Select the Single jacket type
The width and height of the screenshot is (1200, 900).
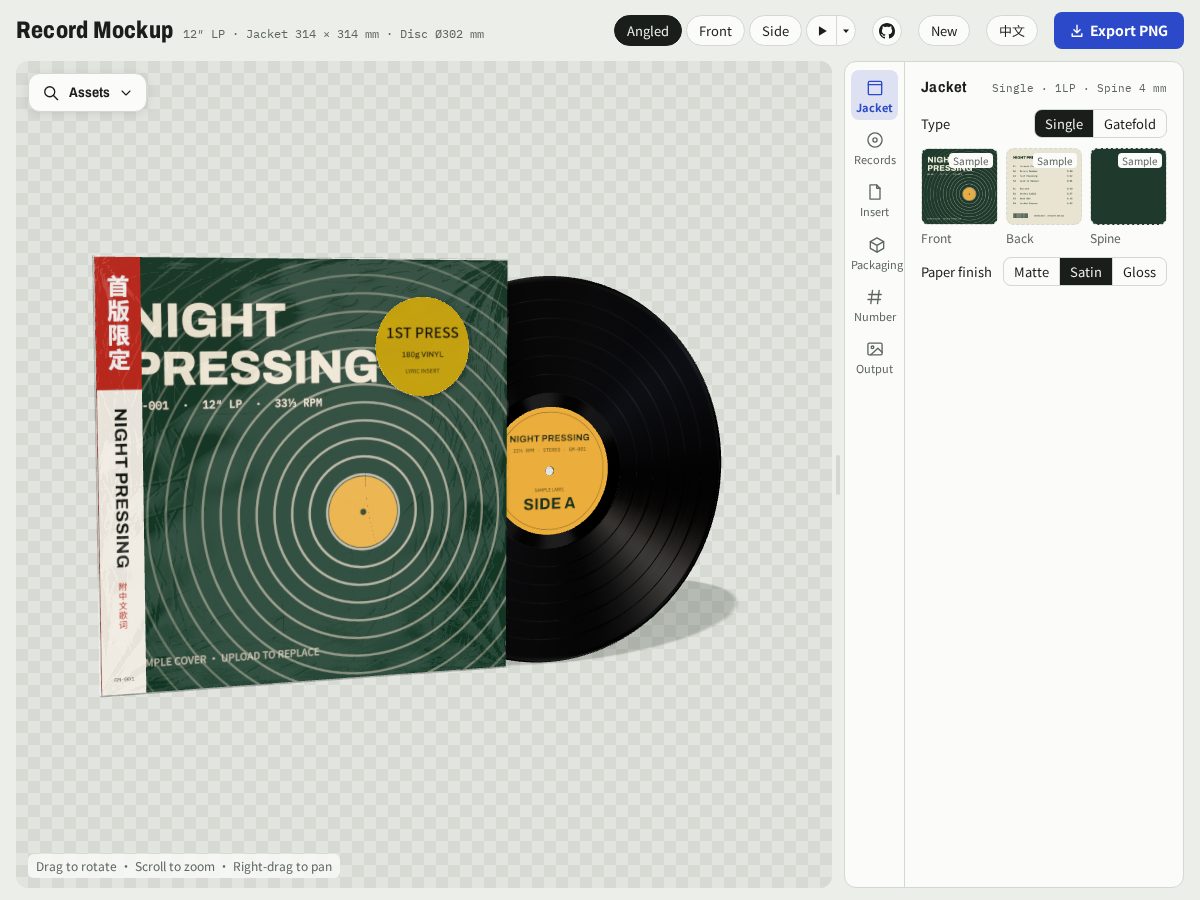coord(1064,124)
